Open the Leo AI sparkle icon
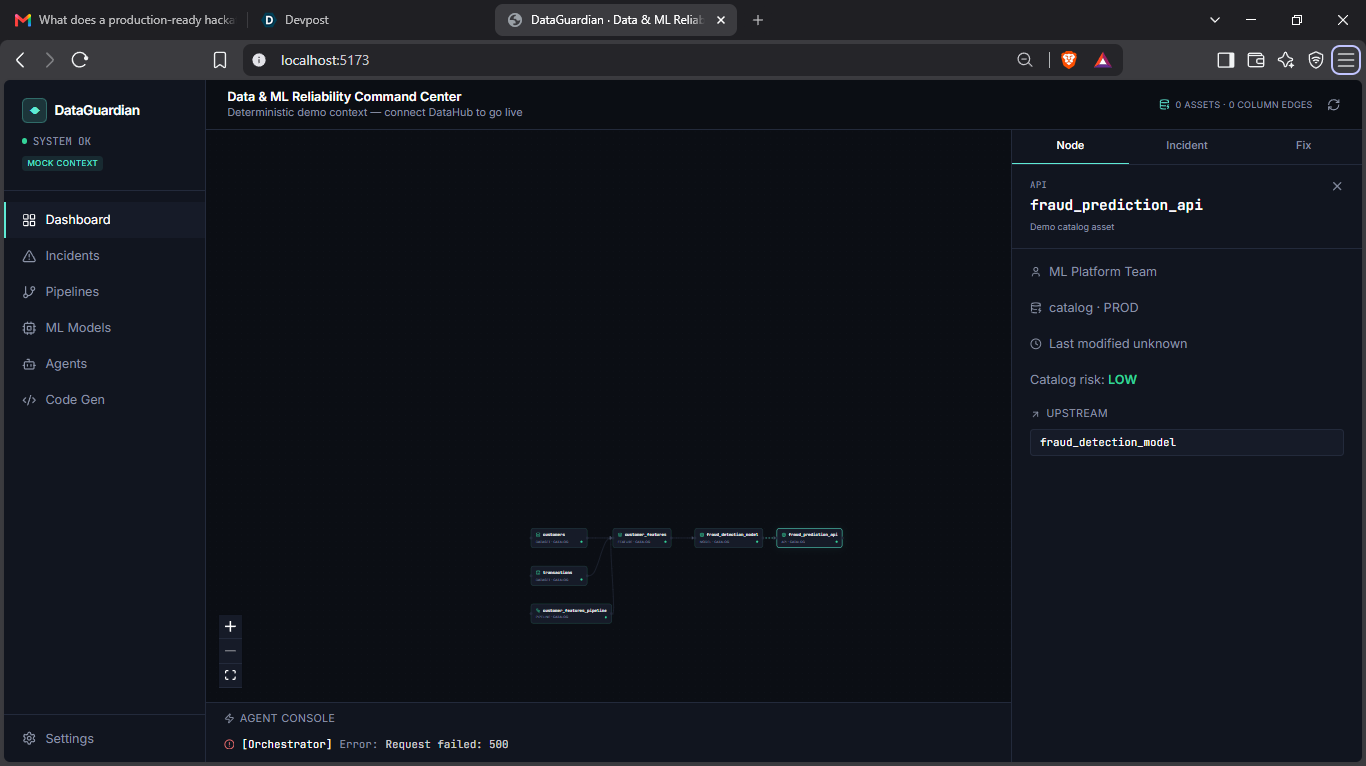 click(1286, 60)
